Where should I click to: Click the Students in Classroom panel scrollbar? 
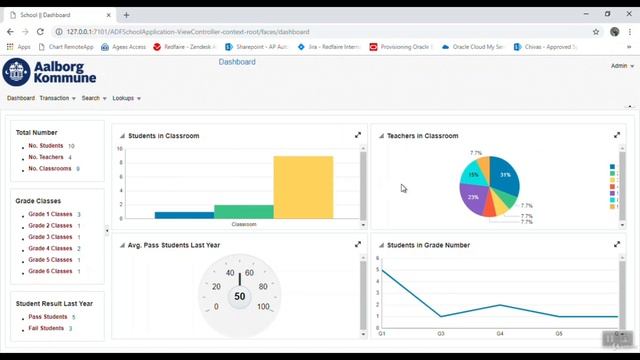(363, 186)
